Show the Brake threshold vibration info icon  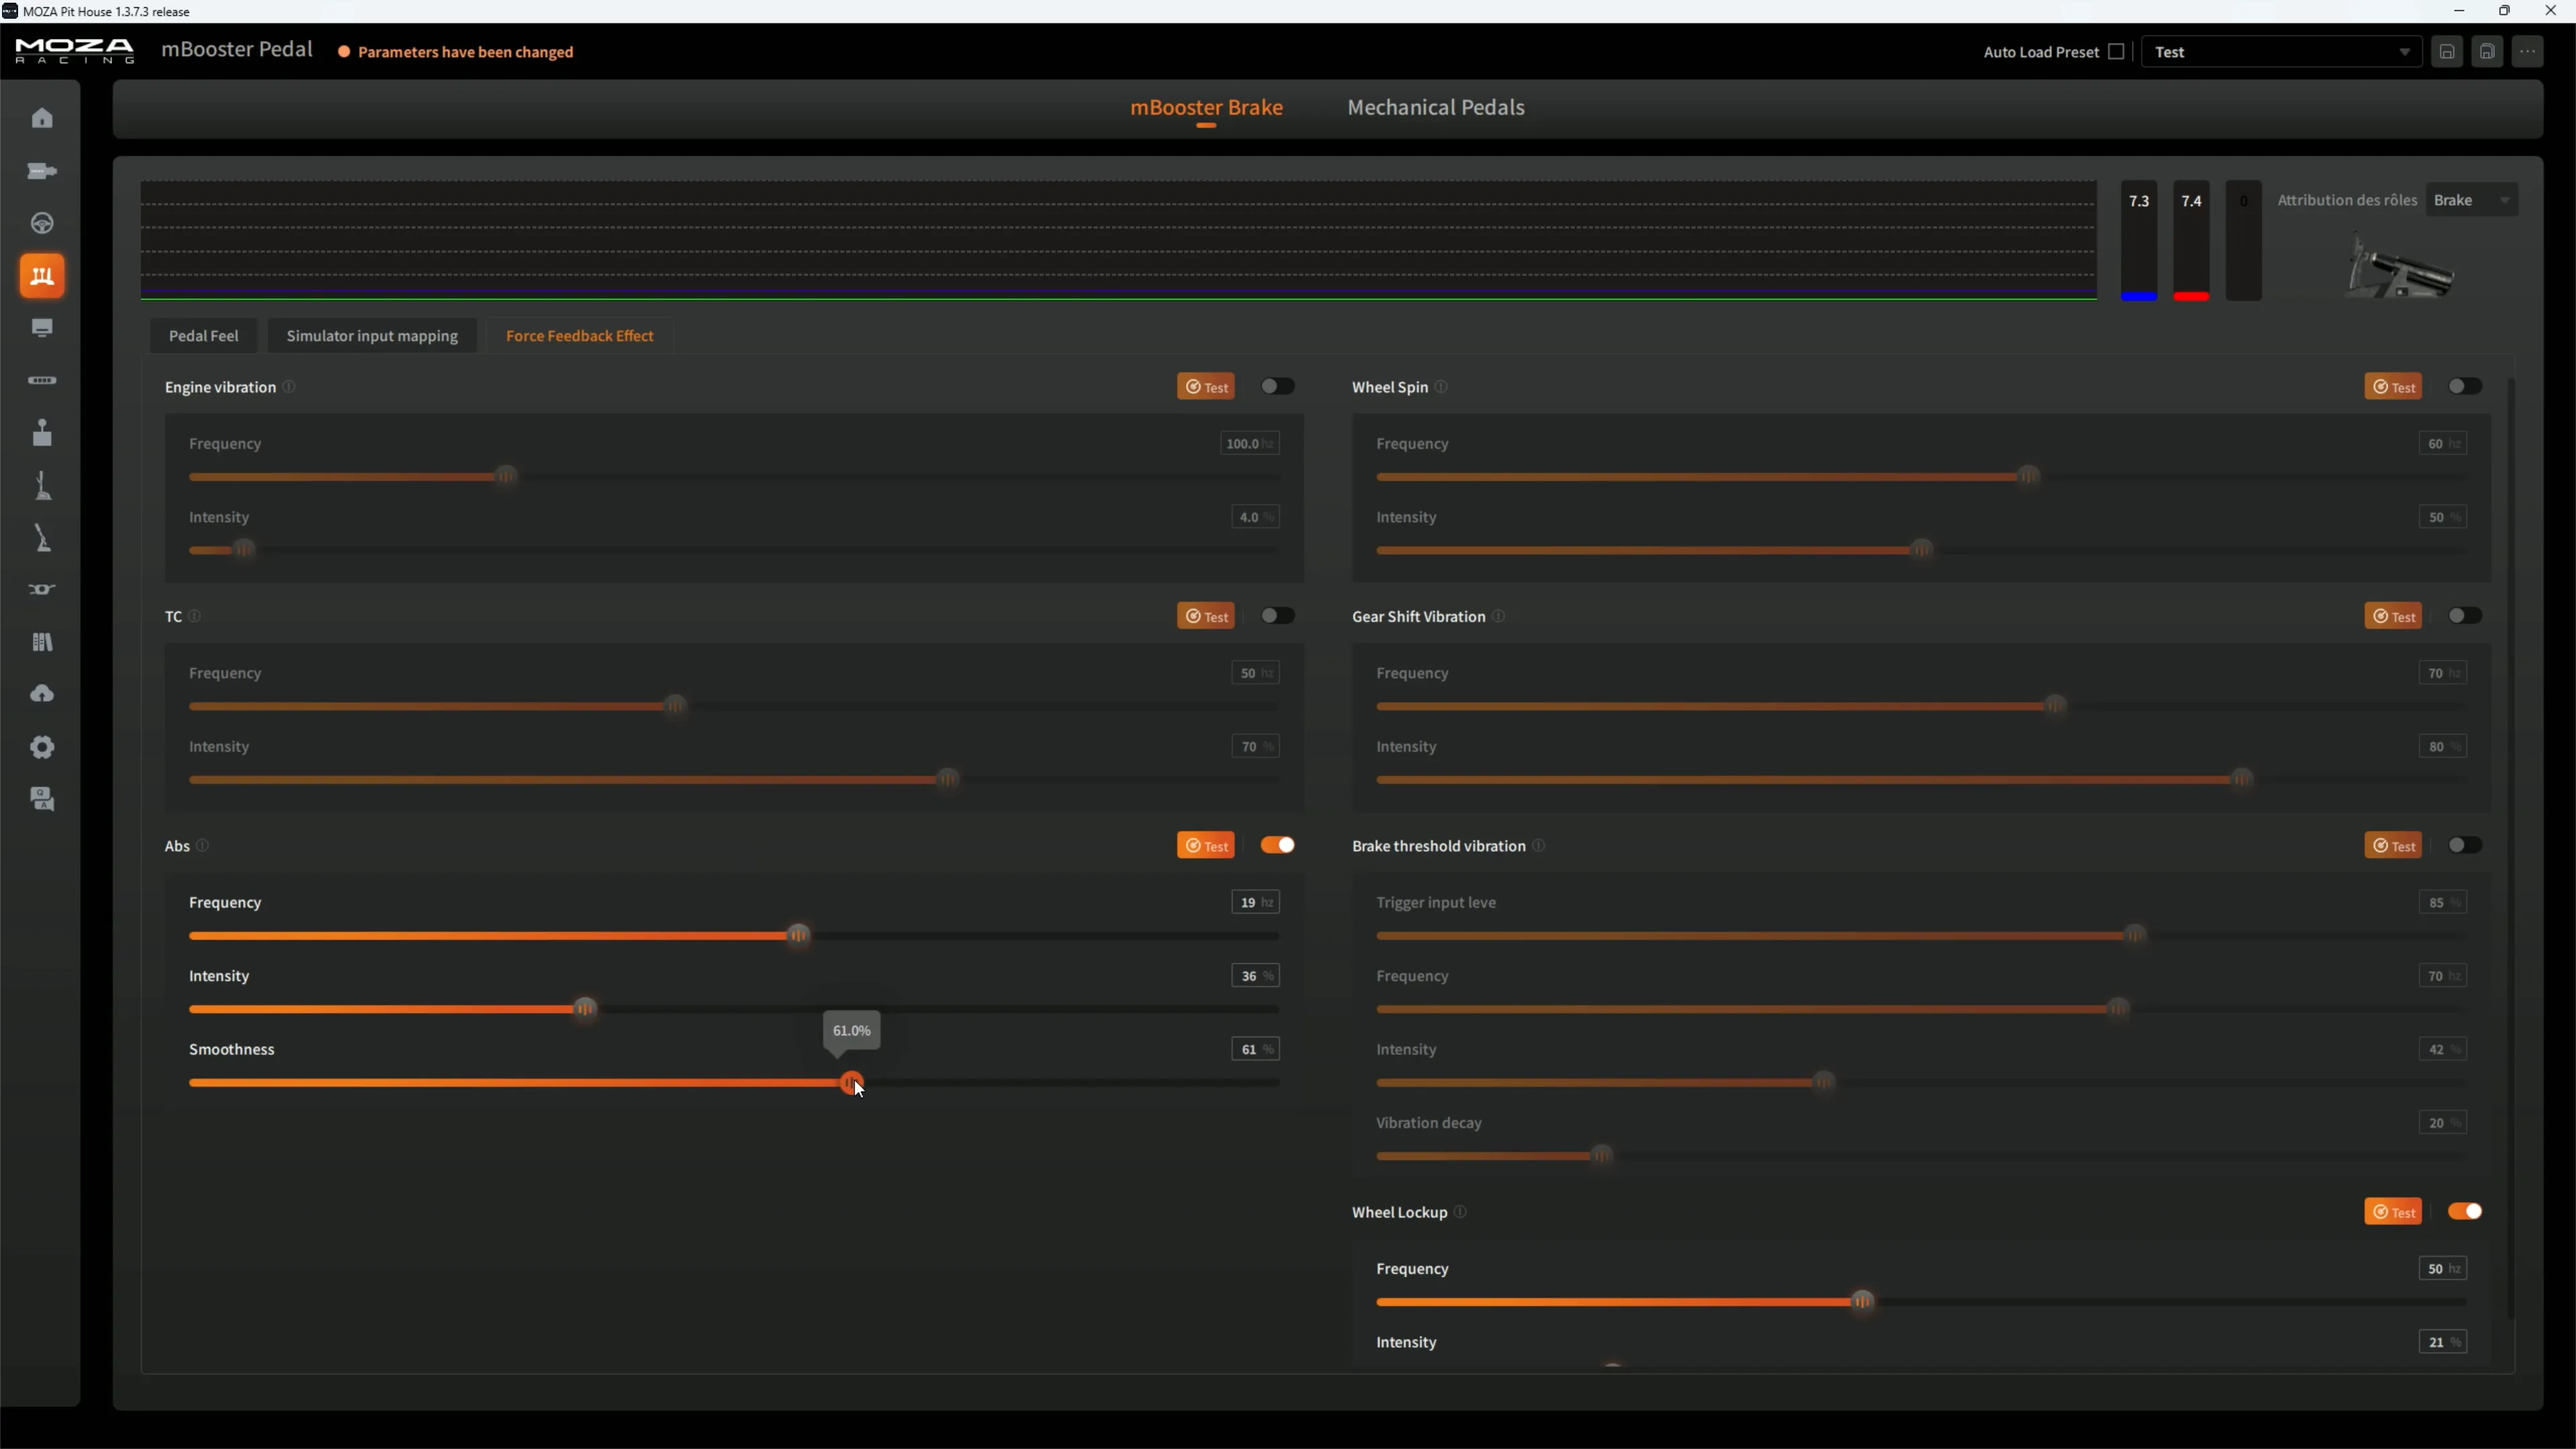pyautogui.click(x=1538, y=846)
